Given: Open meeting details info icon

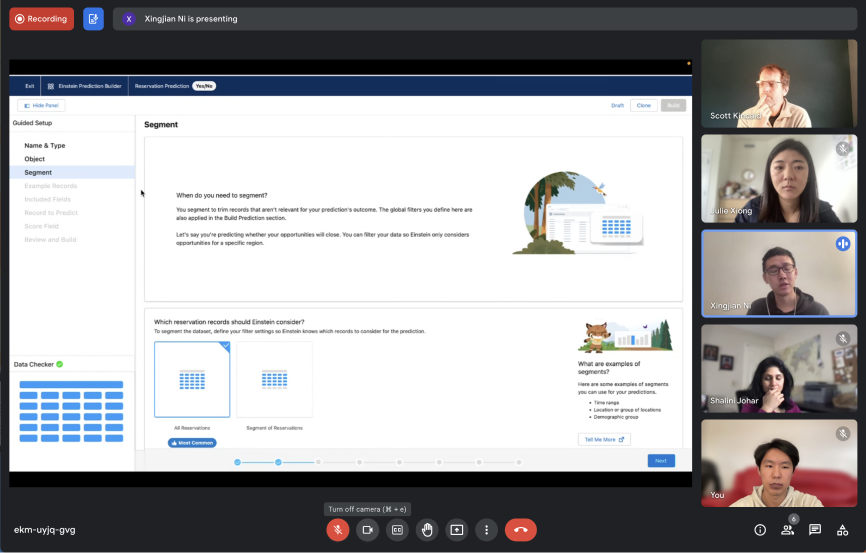Looking at the screenshot, I should tap(760, 530).
